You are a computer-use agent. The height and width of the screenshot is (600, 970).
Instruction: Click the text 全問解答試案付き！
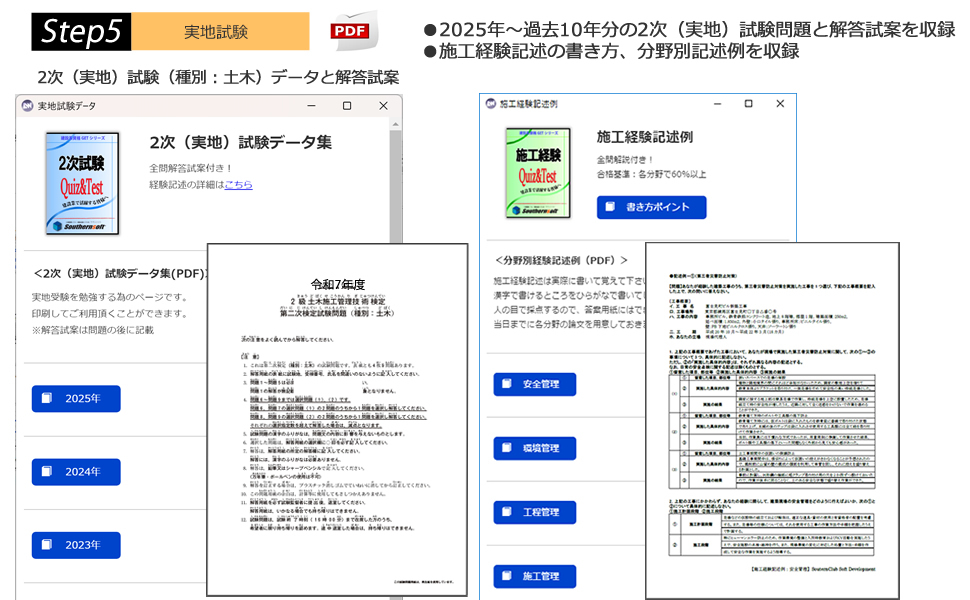click(191, 168)
